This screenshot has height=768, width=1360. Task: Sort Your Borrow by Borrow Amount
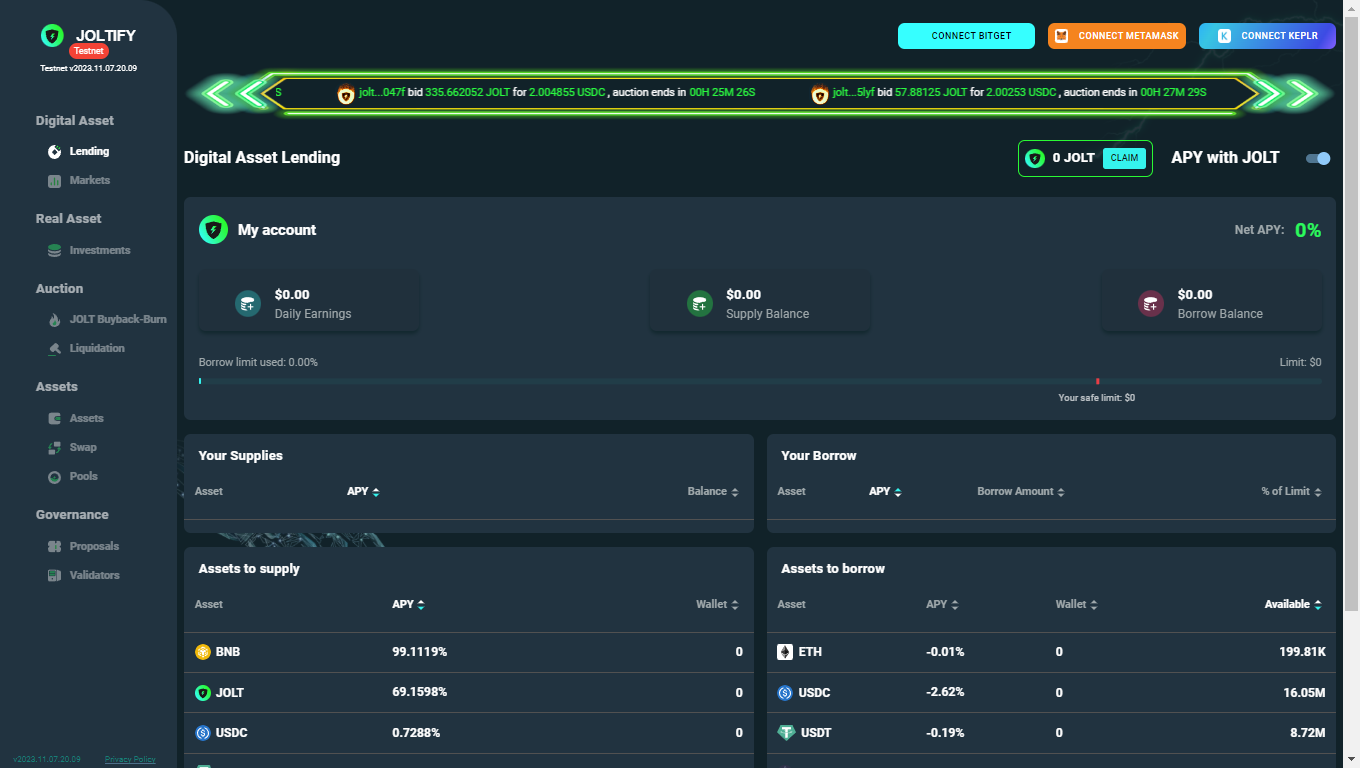[x=1021, y=492]
